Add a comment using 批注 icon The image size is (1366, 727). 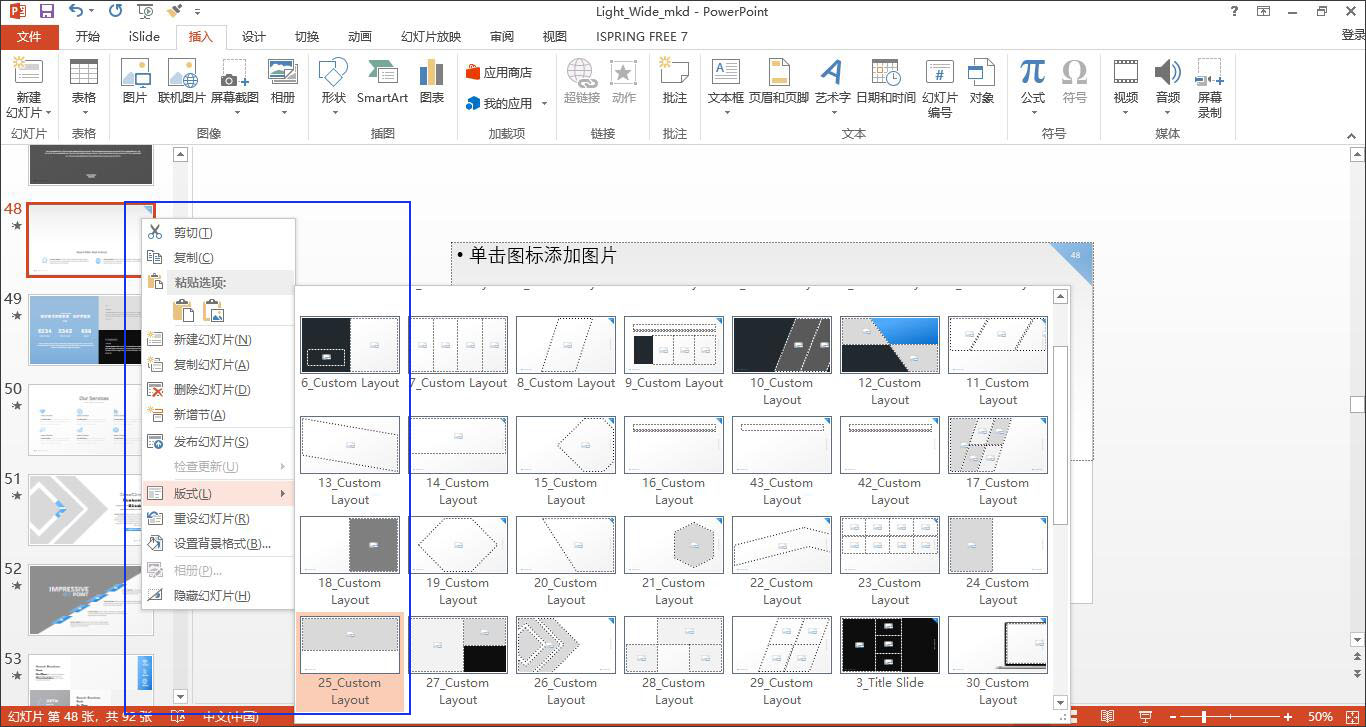[675, 74]
